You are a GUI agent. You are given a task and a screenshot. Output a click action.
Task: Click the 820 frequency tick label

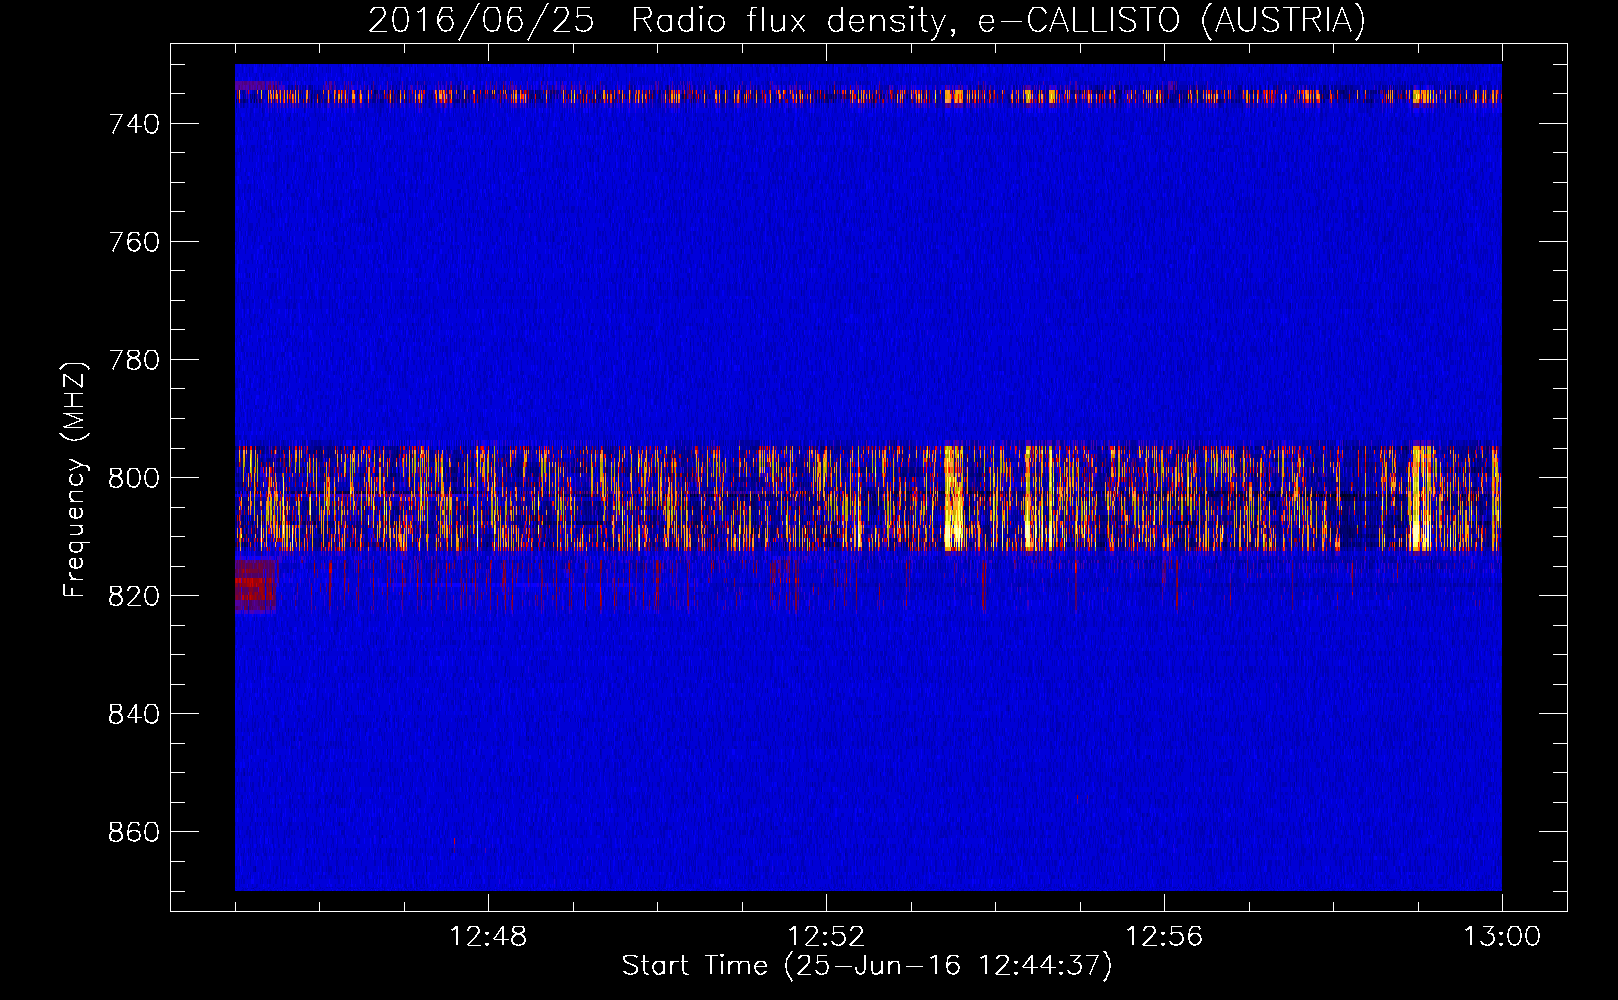click(x=134, y=596)
